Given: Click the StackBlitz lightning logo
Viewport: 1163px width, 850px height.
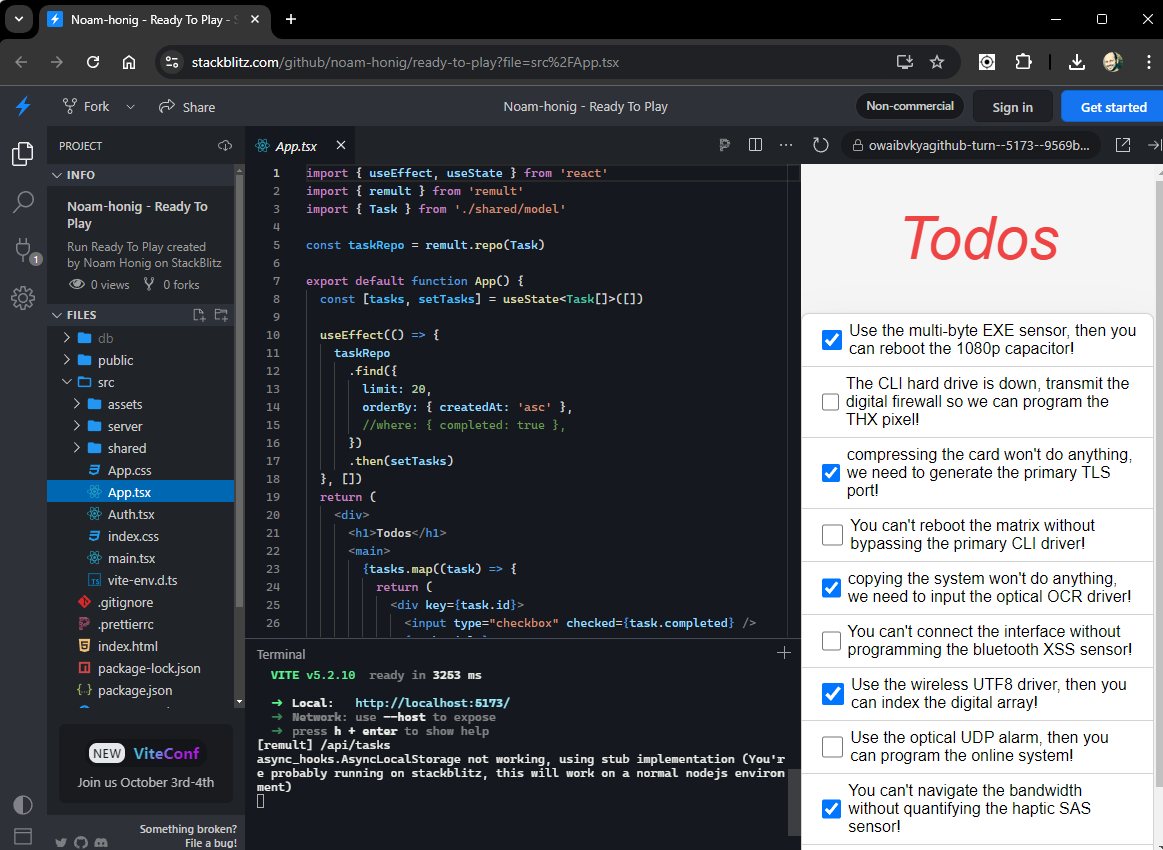Looking at the screenshot, I should [x=23, y=106].
